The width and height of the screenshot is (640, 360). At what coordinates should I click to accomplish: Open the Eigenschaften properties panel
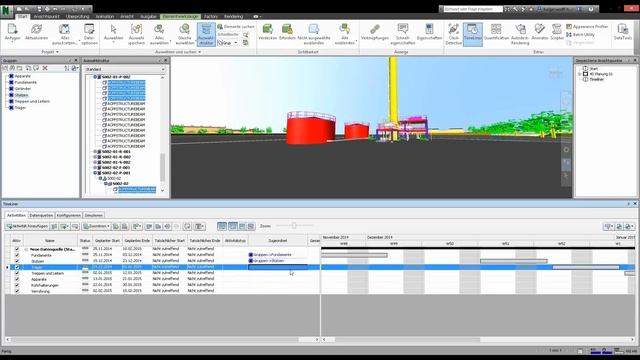[x=429, y=31]
